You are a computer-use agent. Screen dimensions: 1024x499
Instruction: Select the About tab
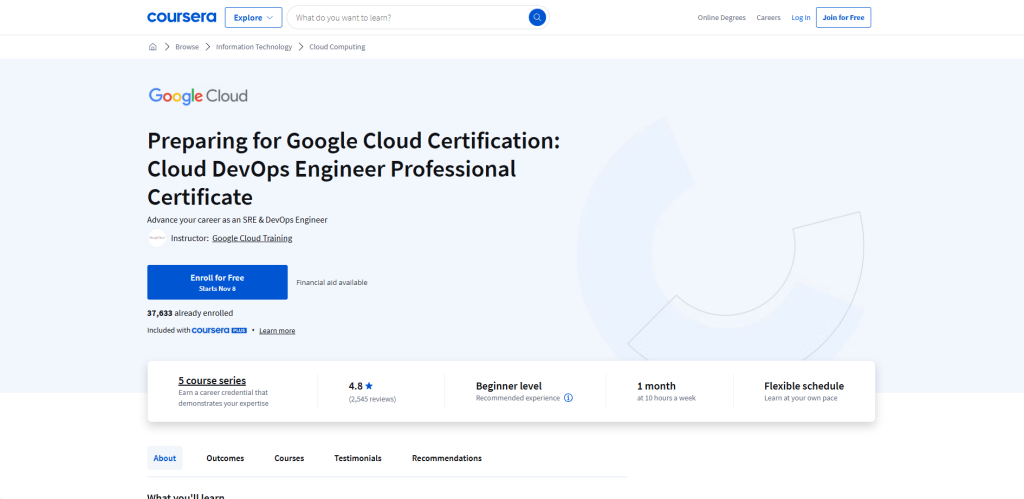[165, 459]
